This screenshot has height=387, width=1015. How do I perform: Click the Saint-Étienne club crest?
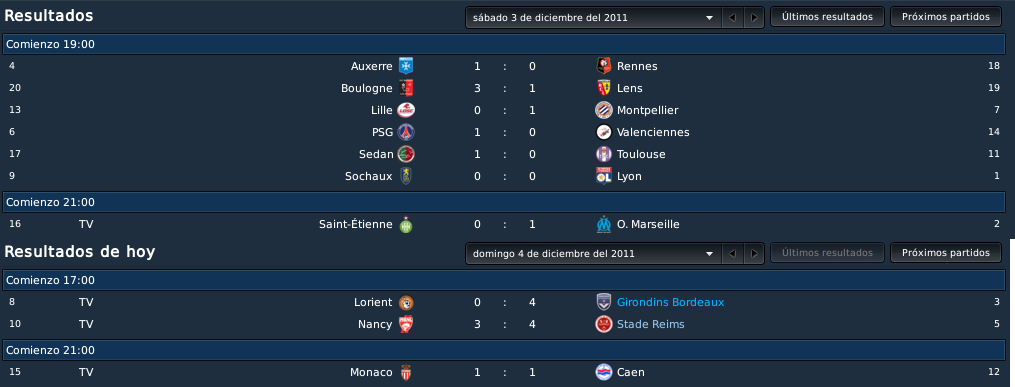click(x=406, y=225)
